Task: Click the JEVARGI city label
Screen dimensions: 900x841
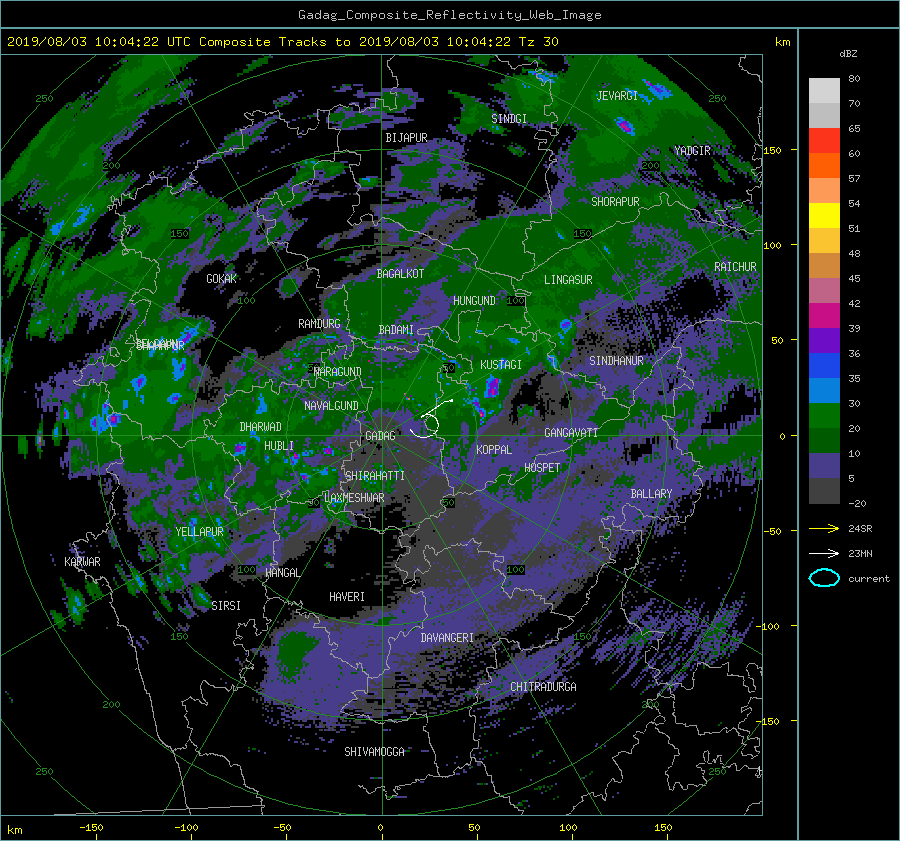Action: tap(617, 96)
